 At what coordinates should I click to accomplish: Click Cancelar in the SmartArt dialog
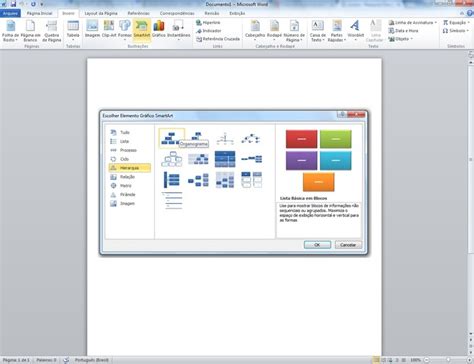(348, 245)
